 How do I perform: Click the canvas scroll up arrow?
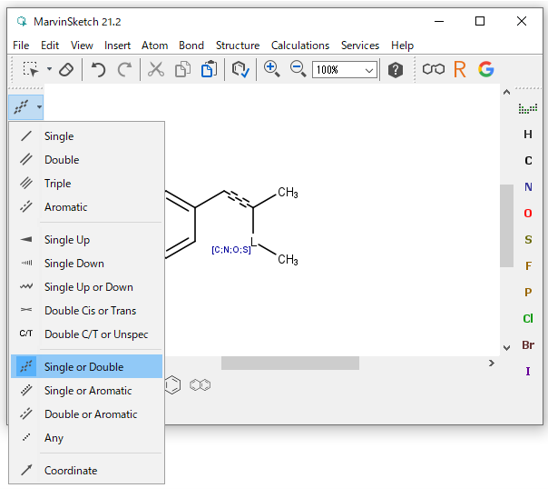(506, 92)
